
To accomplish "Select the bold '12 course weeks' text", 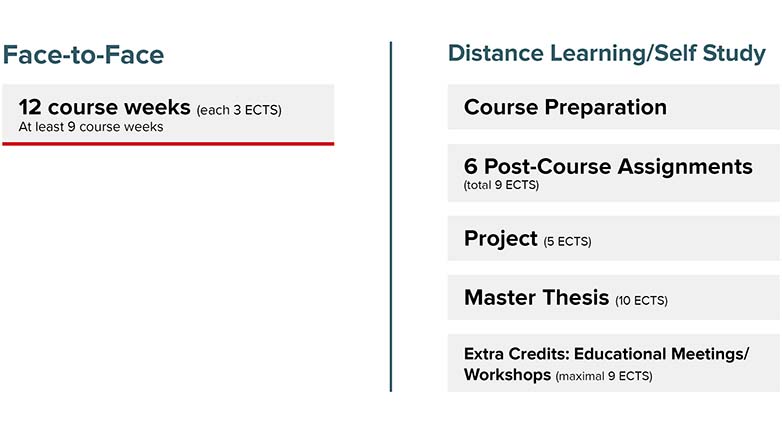I will pos(104,107).
